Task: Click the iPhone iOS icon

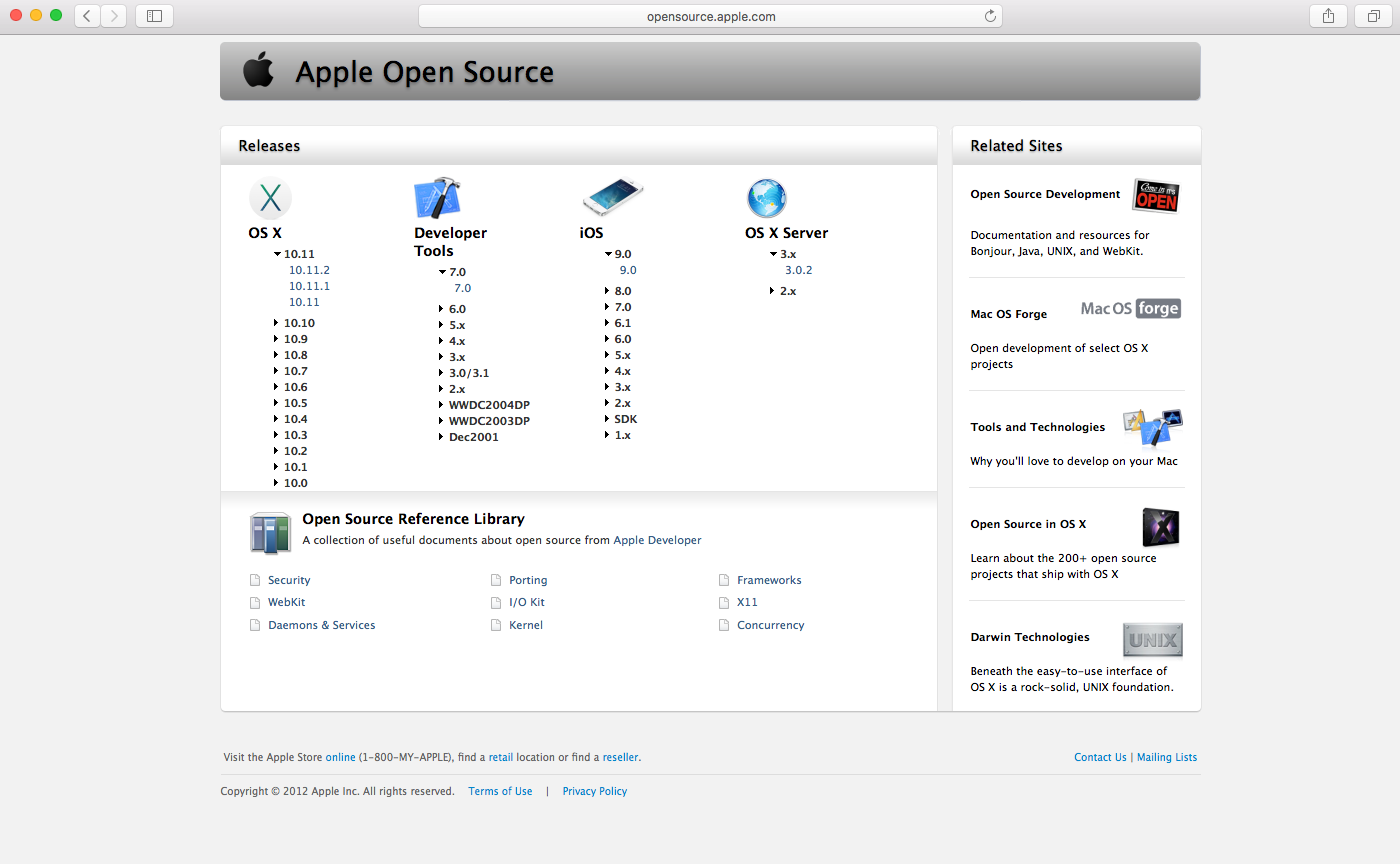Action: point(612,197)
